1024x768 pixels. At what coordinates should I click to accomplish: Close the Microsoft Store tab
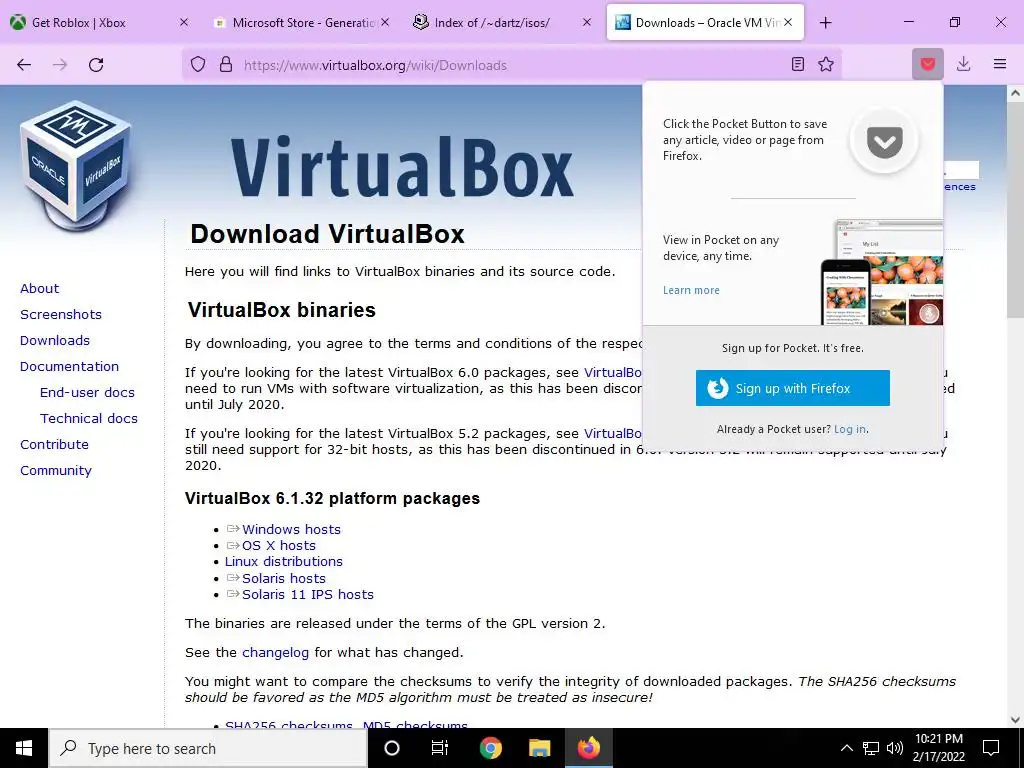(385, 22)
